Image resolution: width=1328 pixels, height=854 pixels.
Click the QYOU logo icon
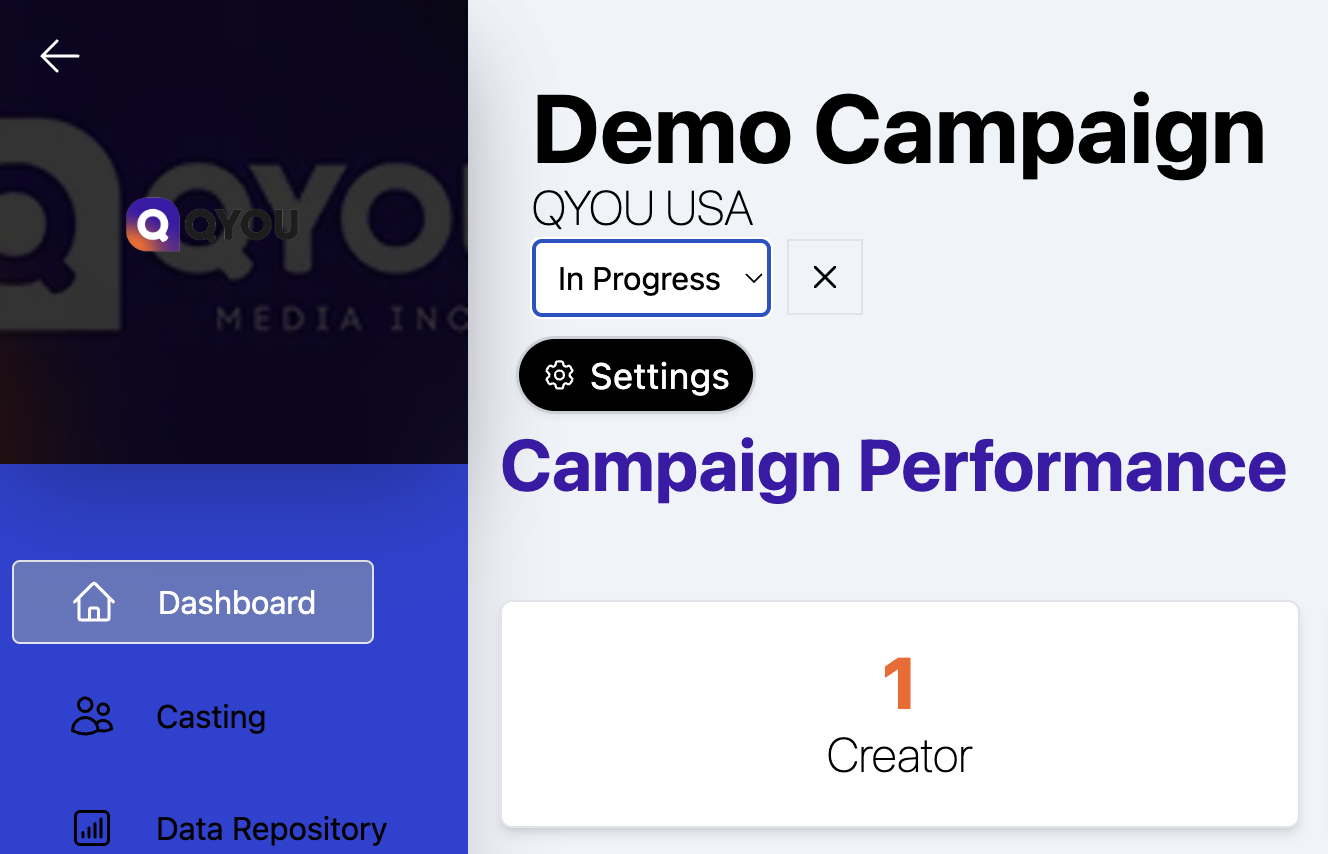[x=152, y=225]
